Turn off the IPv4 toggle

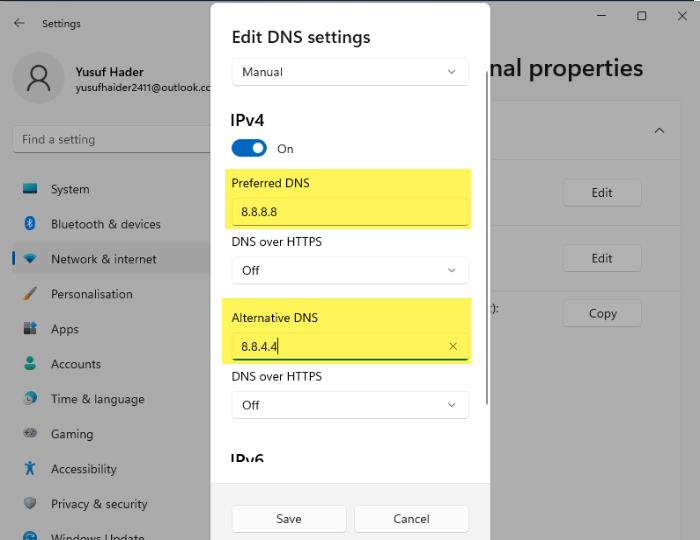coord(249,148)
